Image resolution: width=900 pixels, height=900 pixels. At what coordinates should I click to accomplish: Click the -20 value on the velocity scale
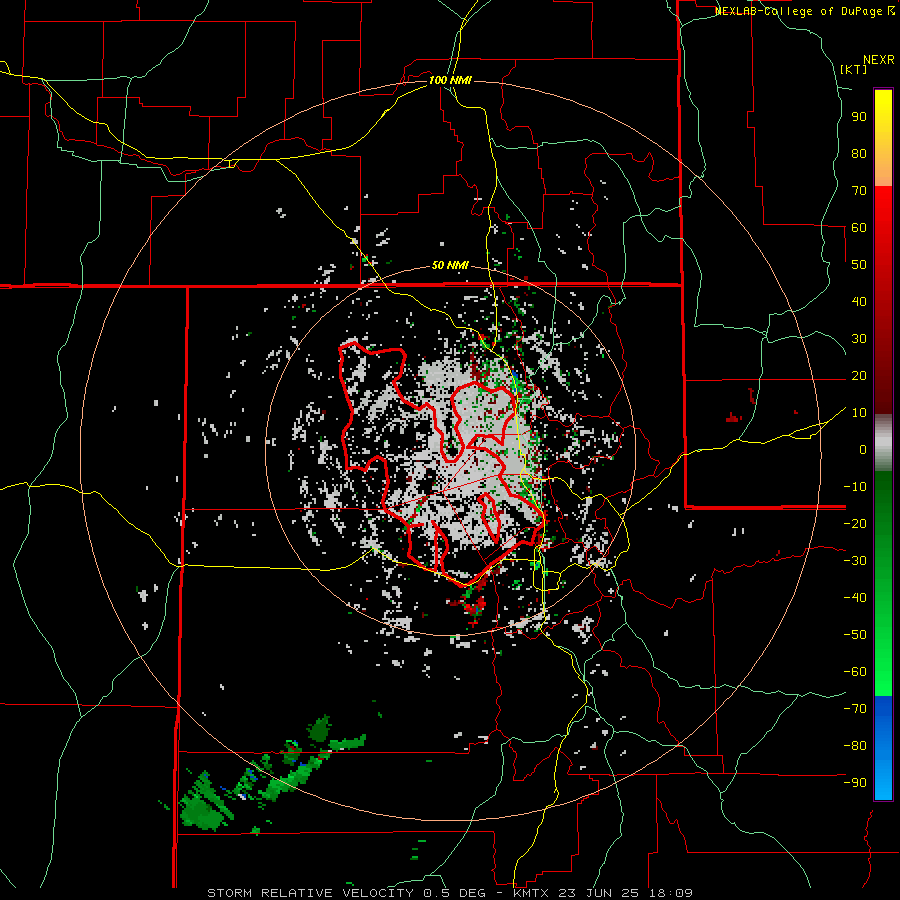tap(855, 523)
